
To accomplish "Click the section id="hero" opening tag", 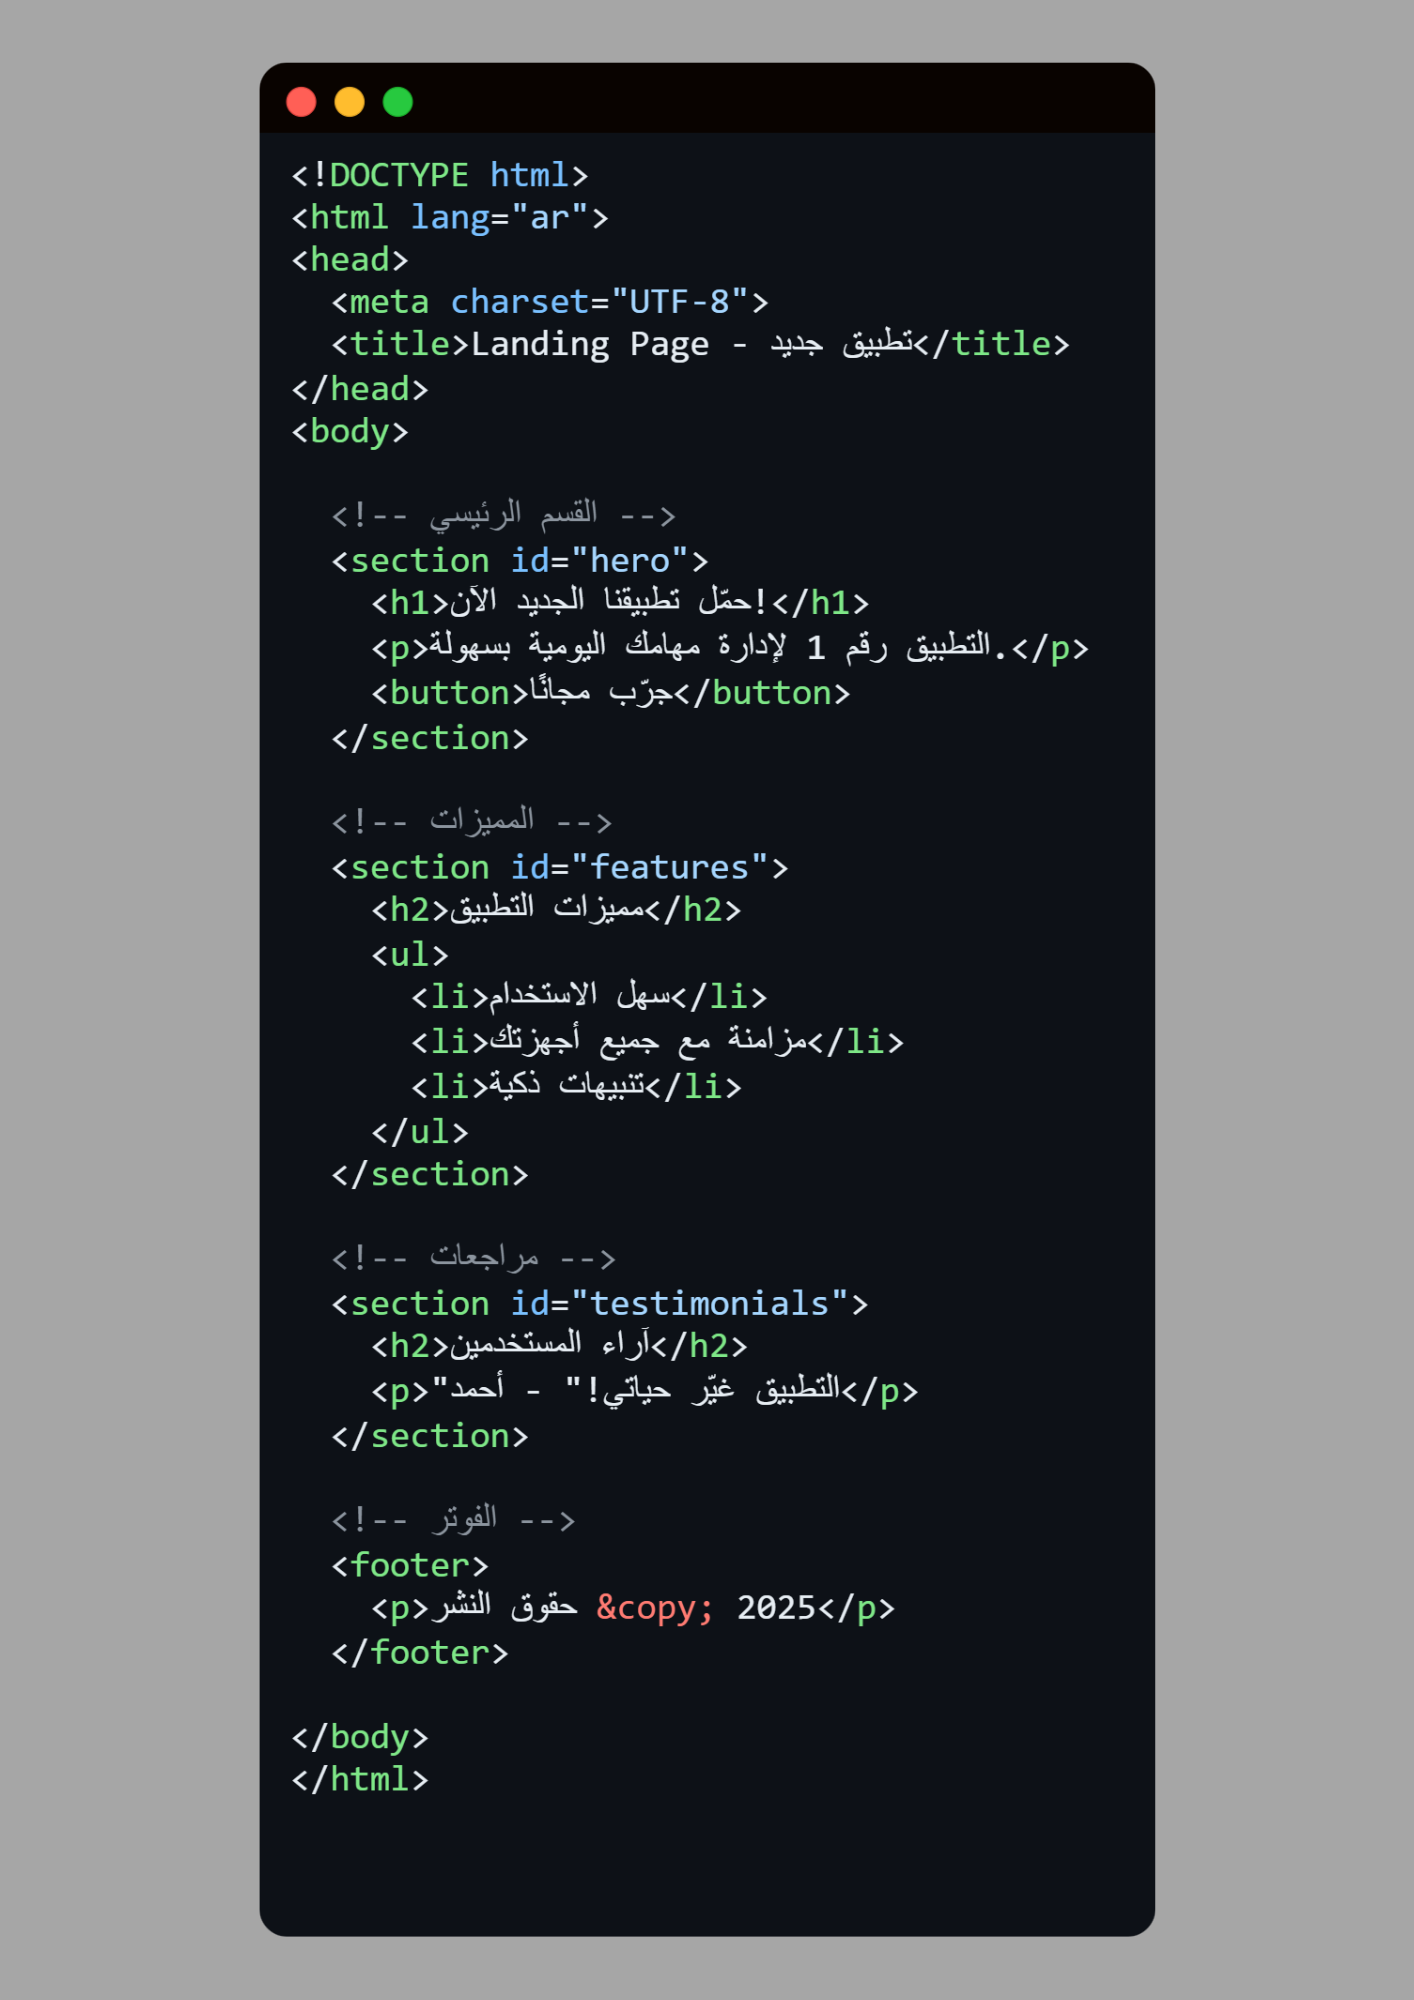I will coord(520,561).
